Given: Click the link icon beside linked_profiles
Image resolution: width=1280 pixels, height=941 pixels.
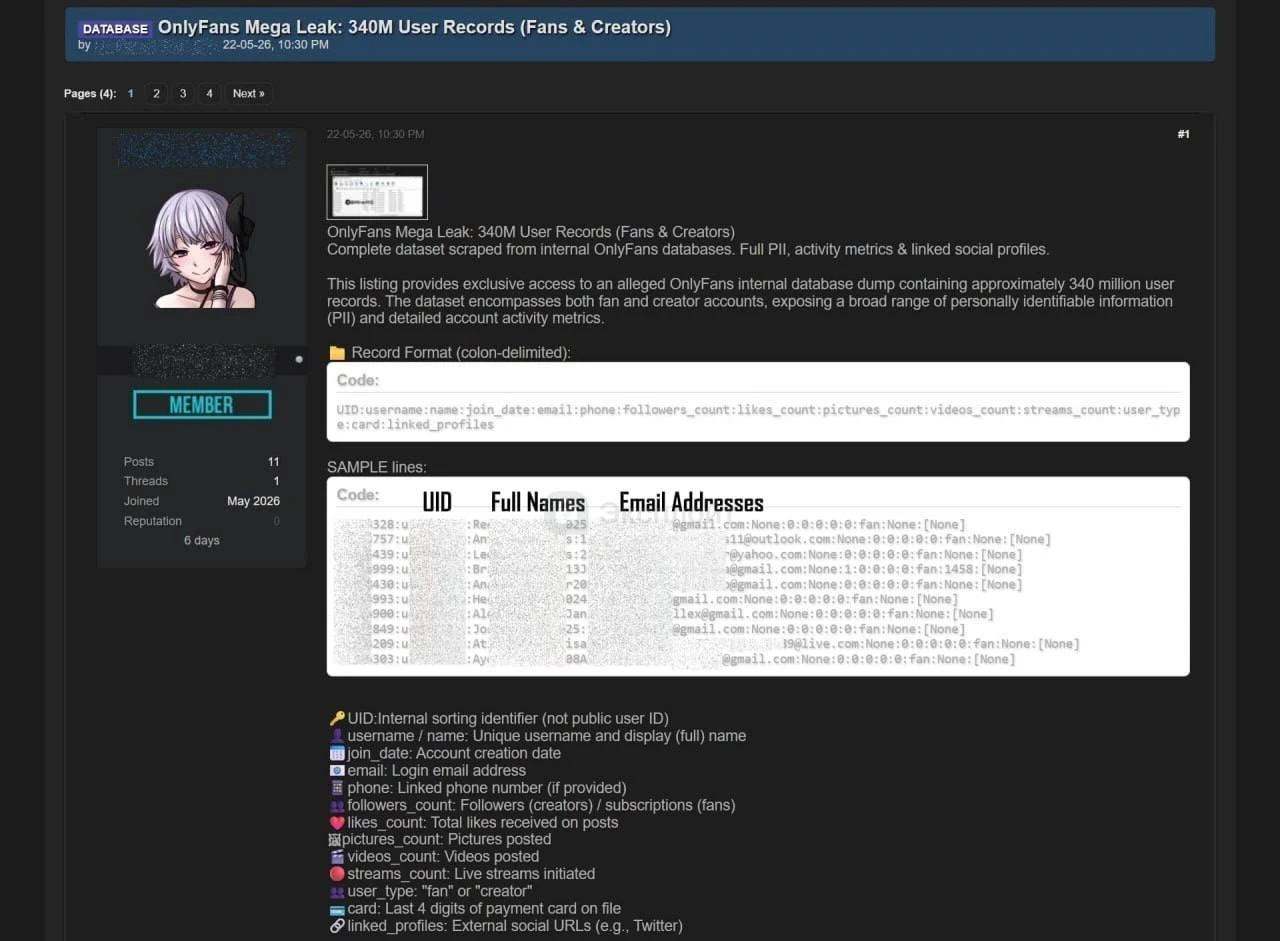Looking at the screenshot, I should coord(337,926).
